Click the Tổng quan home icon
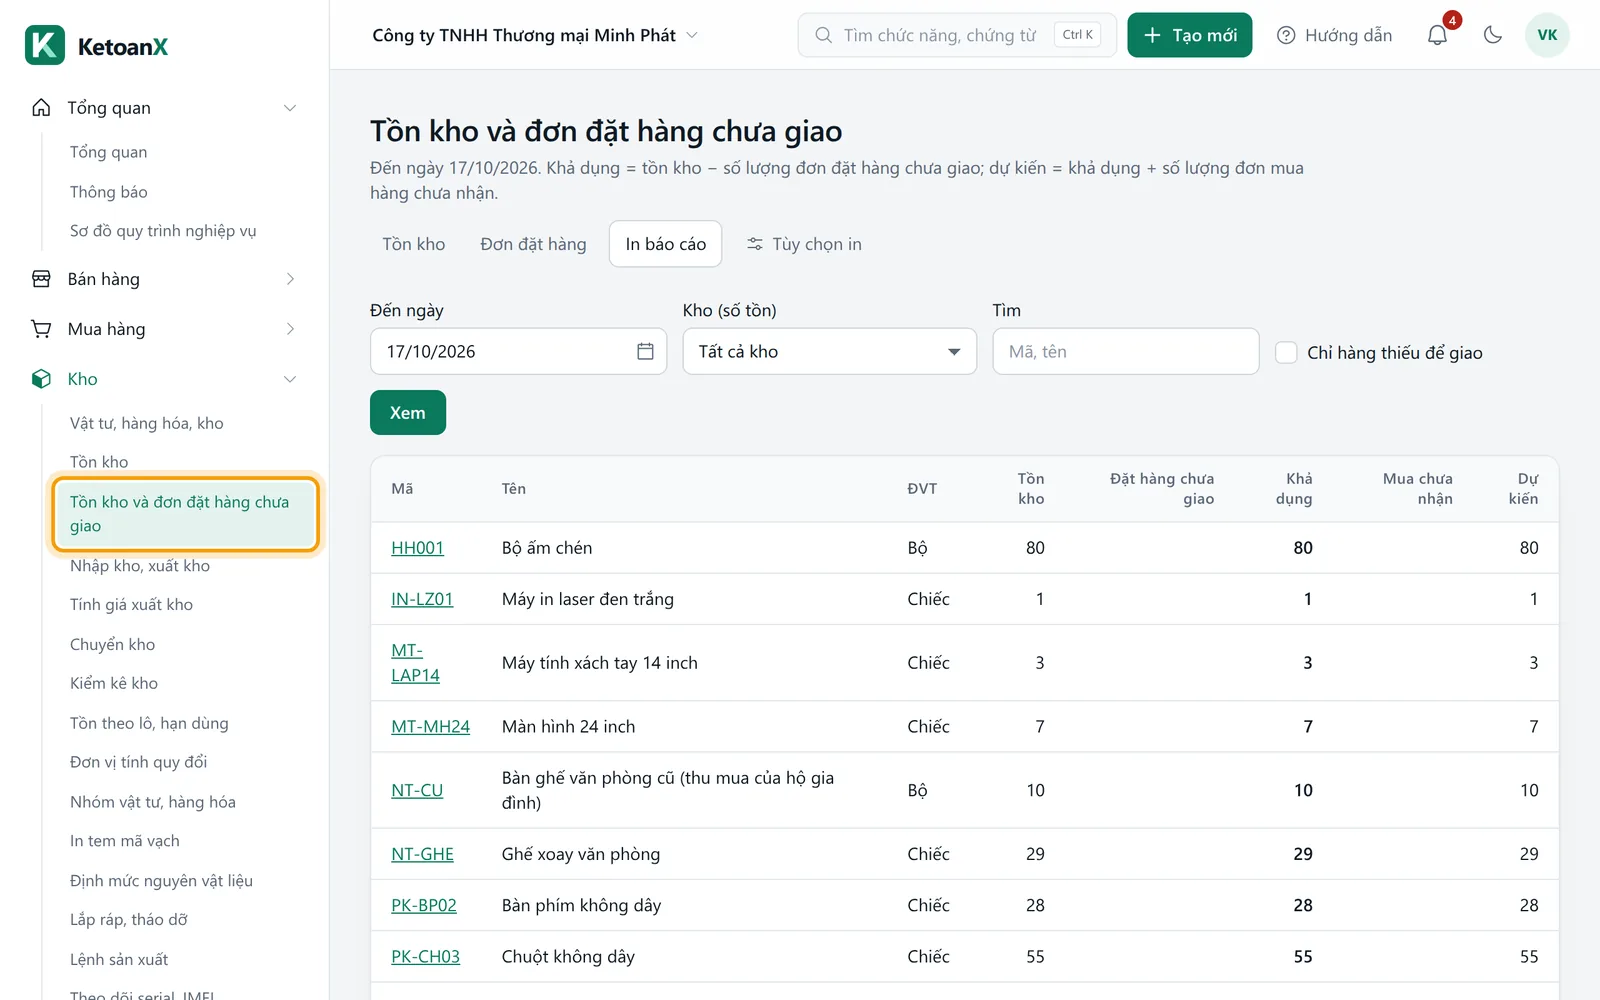This screenshot has height=1000, width=1600. (41, 108)
